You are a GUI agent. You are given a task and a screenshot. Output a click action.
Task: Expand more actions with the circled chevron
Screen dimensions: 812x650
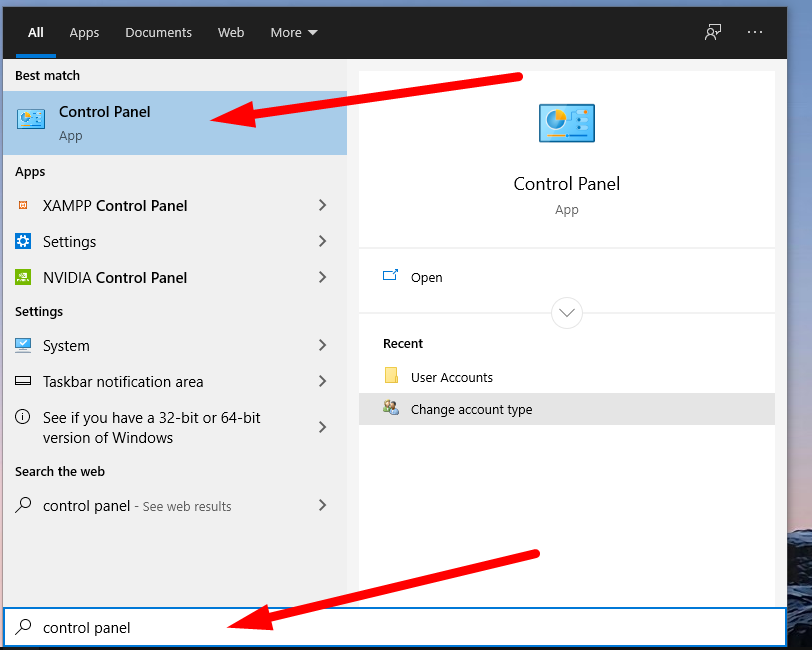(567, 313)
